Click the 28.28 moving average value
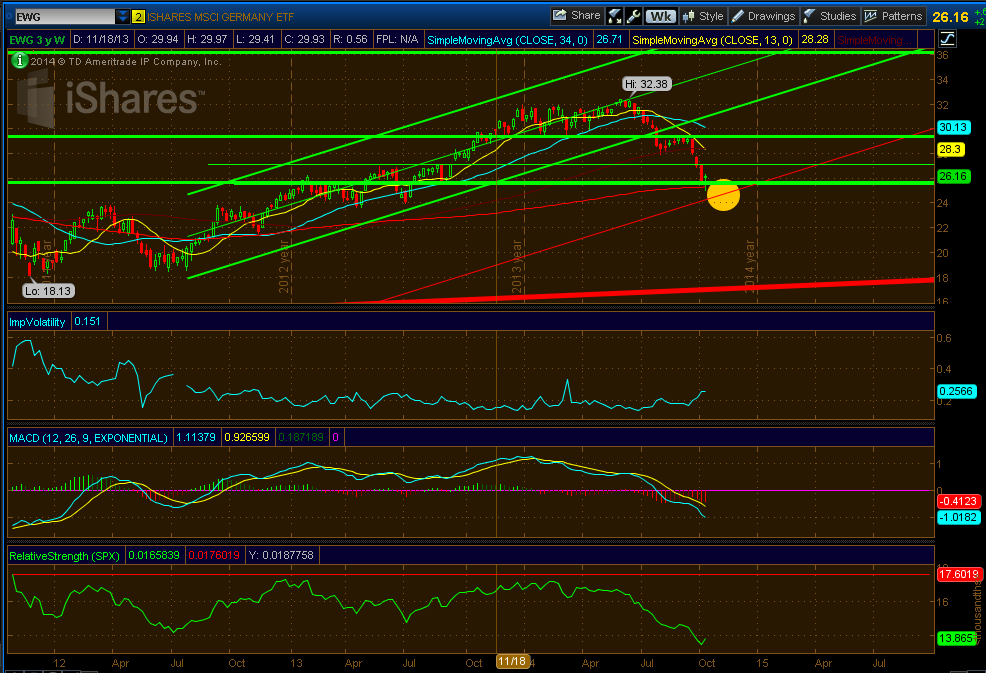 814,40
